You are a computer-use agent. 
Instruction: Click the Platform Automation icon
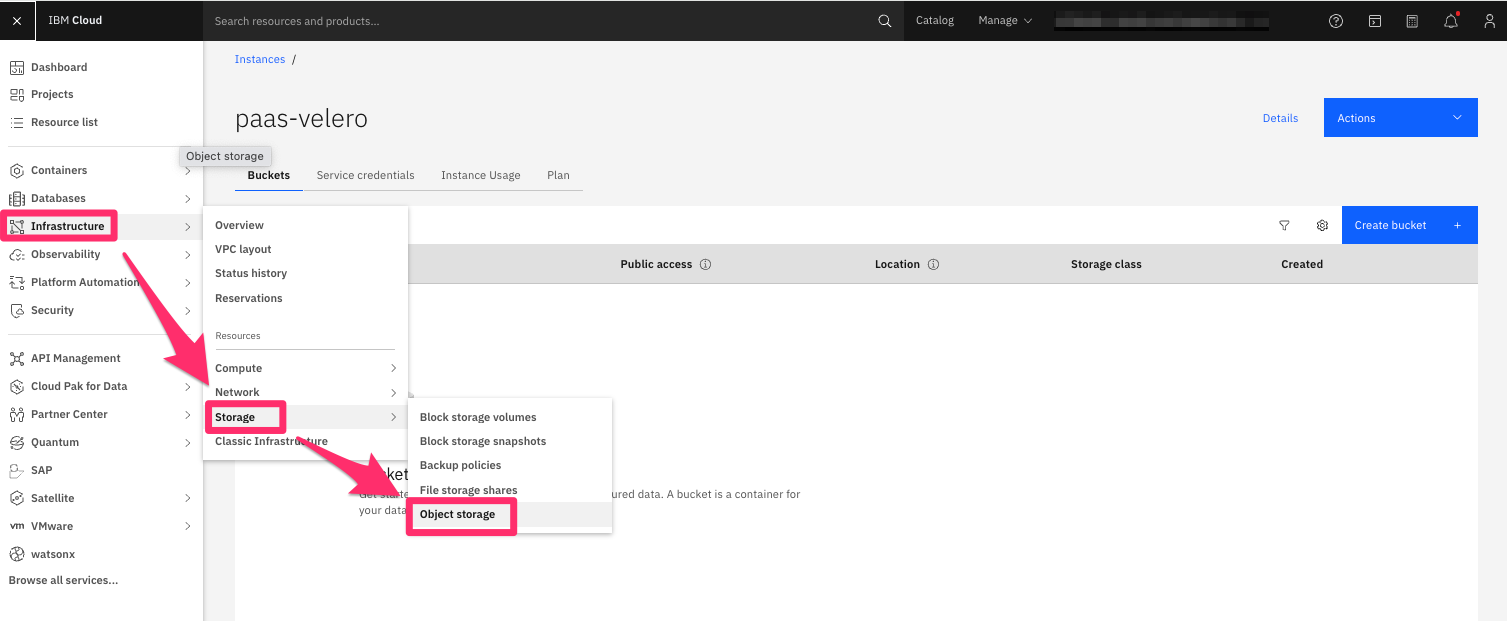point(16,282)
